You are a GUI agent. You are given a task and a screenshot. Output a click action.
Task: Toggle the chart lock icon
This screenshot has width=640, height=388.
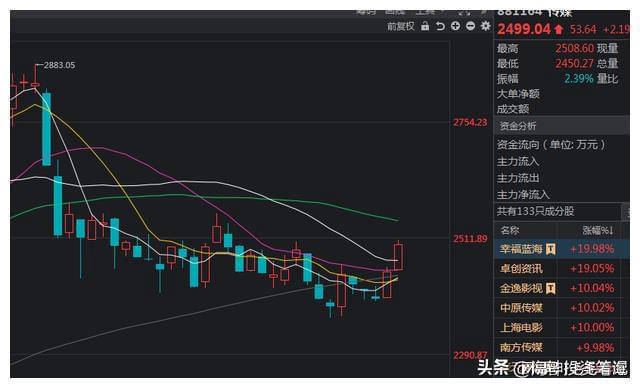[x=425, y=26]
